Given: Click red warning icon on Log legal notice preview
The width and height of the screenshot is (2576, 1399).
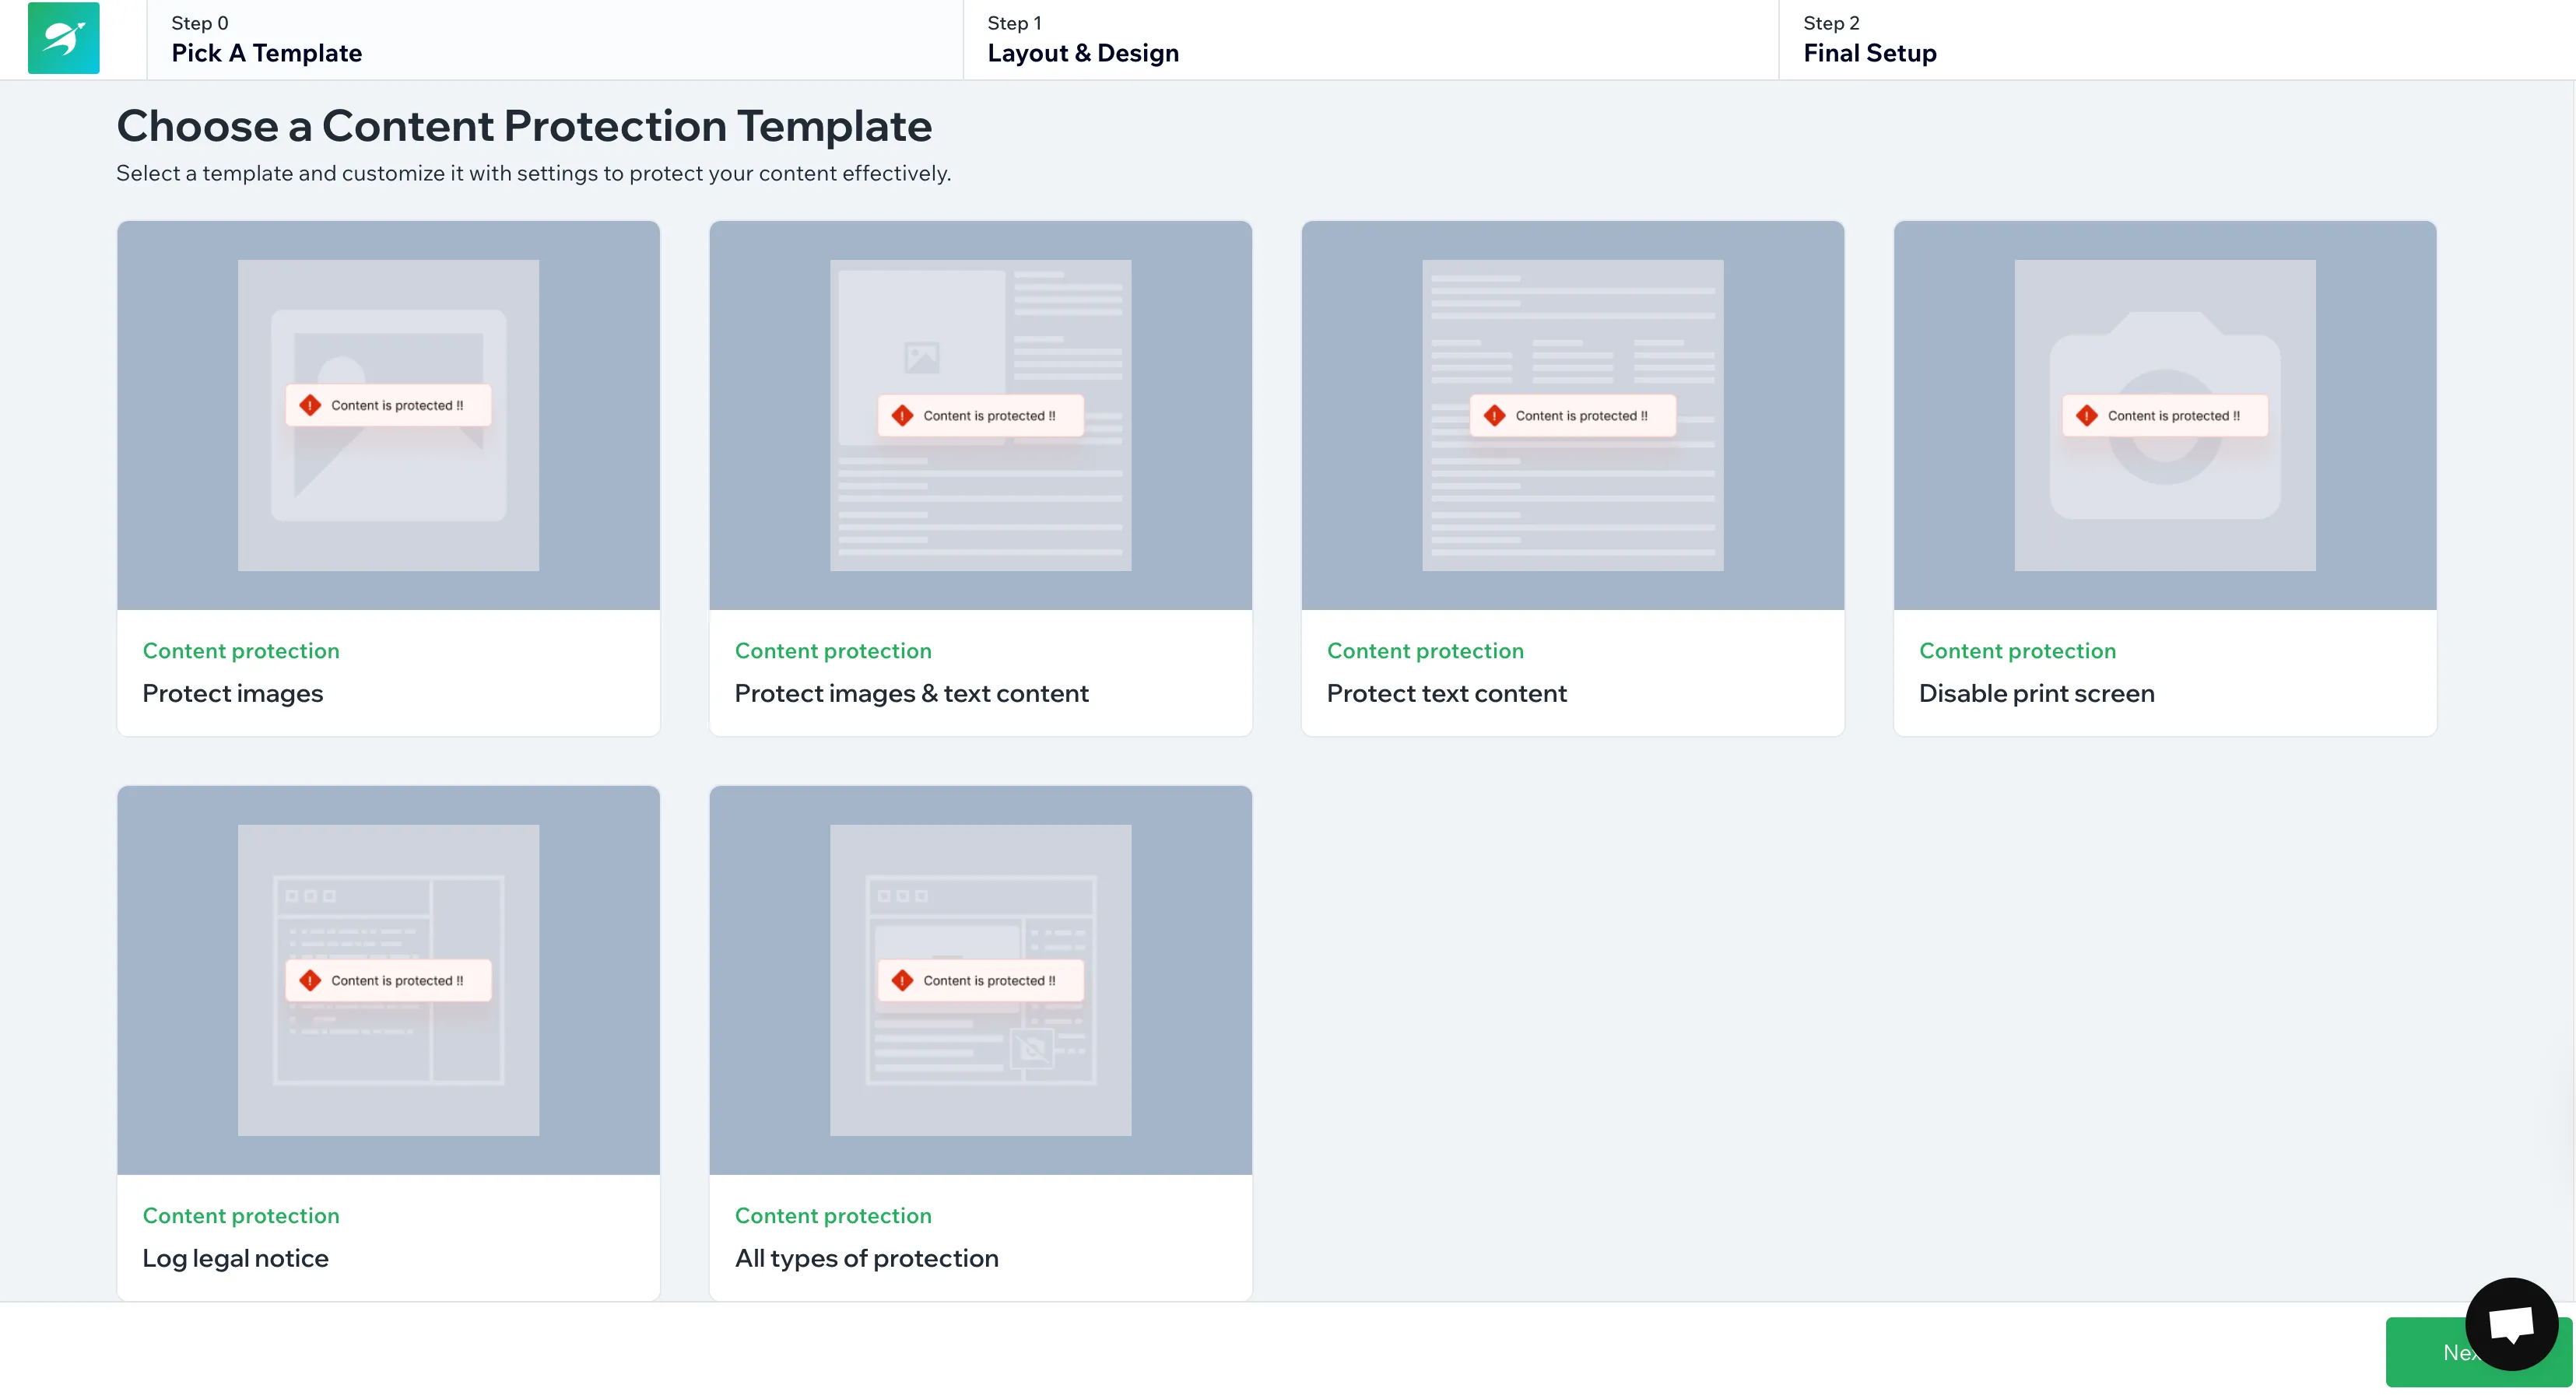Looking at the screenshot, I should (310, 980).
